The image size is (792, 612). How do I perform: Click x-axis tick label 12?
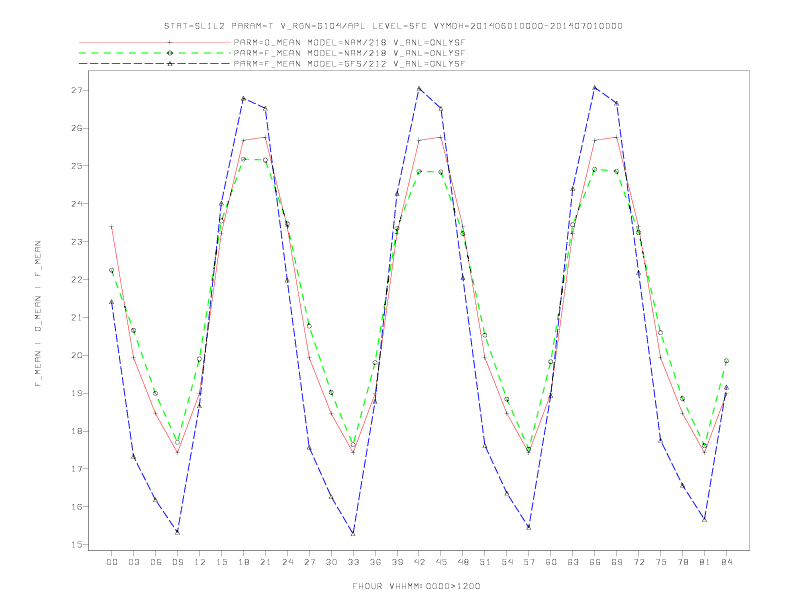[200, 562]
